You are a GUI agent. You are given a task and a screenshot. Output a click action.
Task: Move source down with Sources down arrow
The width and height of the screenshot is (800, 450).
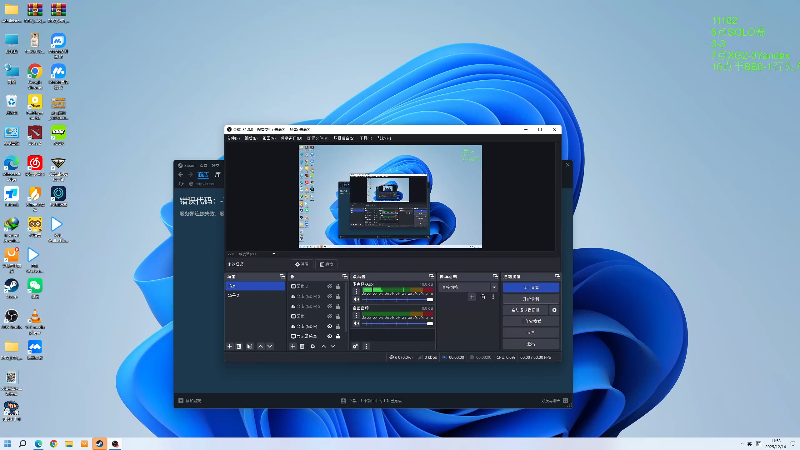[333, 346]
